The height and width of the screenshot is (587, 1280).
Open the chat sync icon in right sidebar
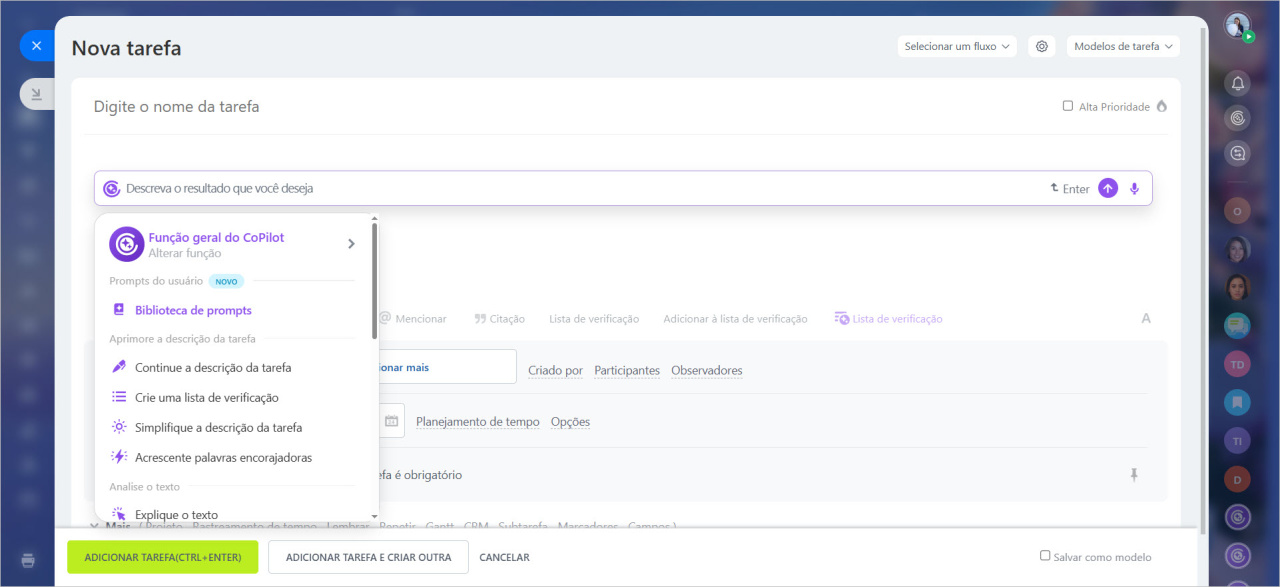1238,153
